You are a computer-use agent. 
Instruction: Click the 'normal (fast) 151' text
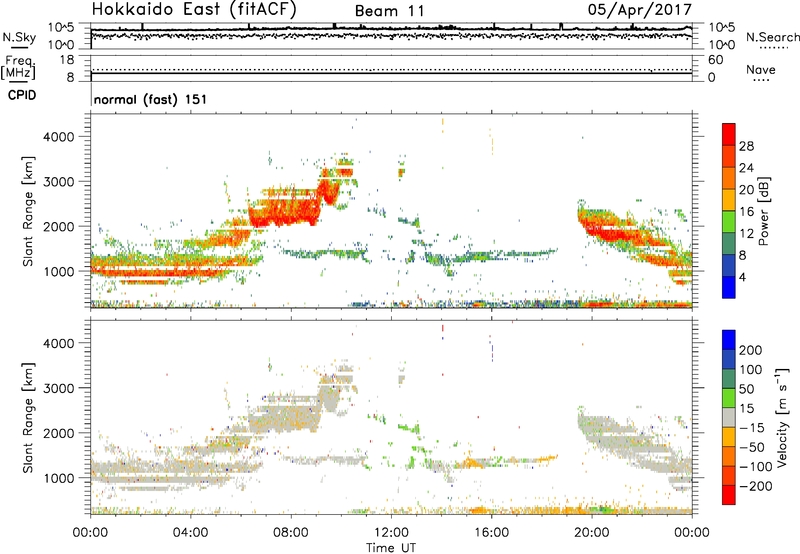(151, 99)
